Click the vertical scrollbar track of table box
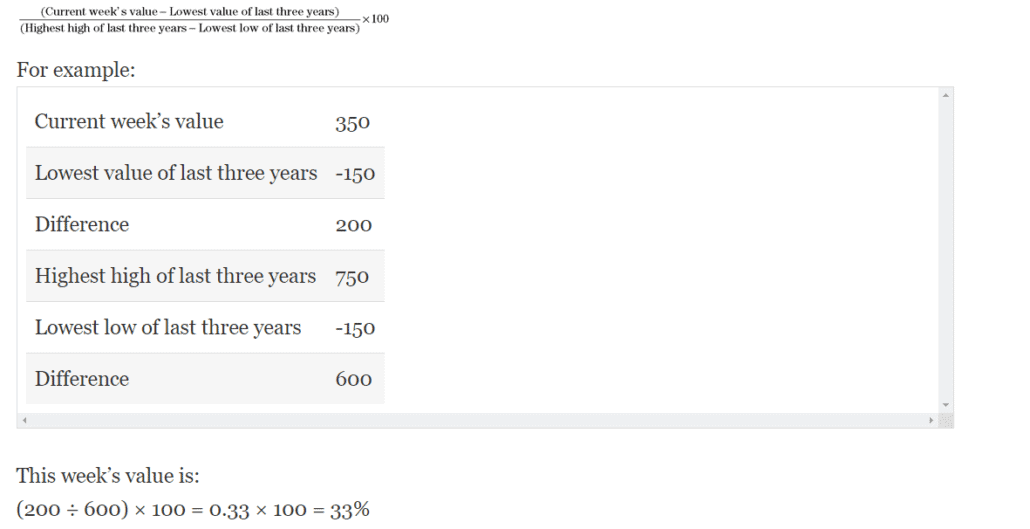 tap(946, 250)
